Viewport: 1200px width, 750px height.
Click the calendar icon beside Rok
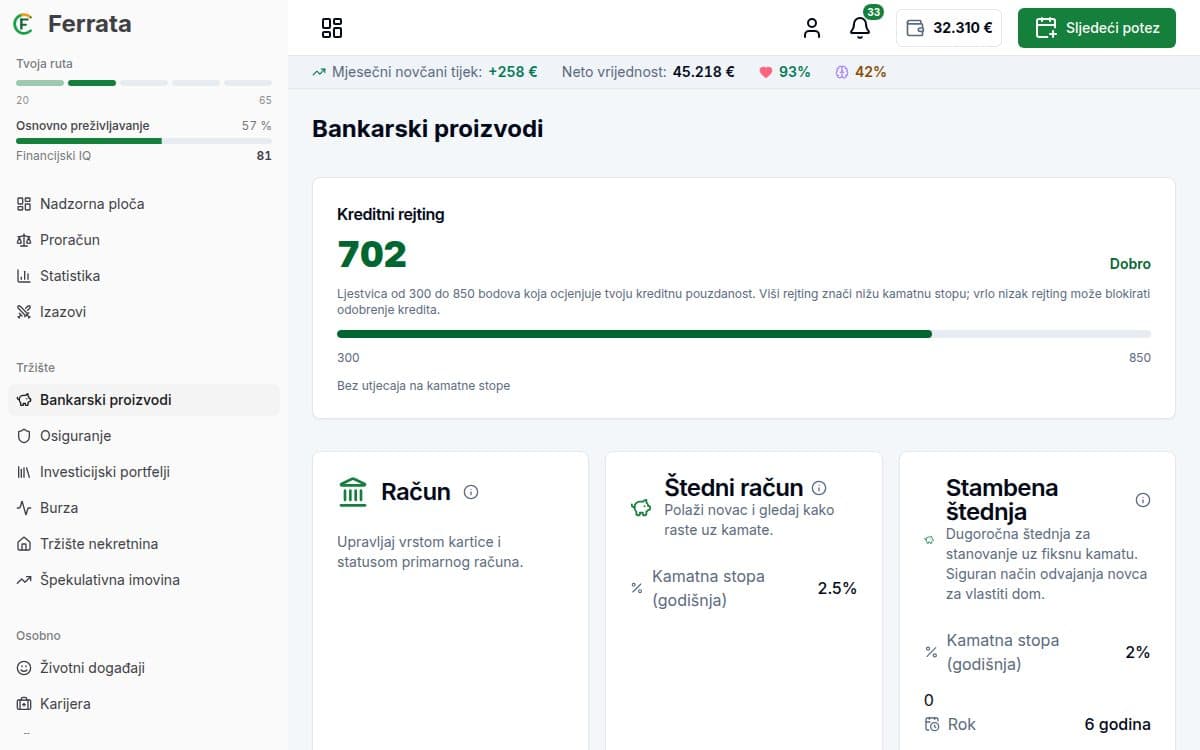[x=932, y=724]
